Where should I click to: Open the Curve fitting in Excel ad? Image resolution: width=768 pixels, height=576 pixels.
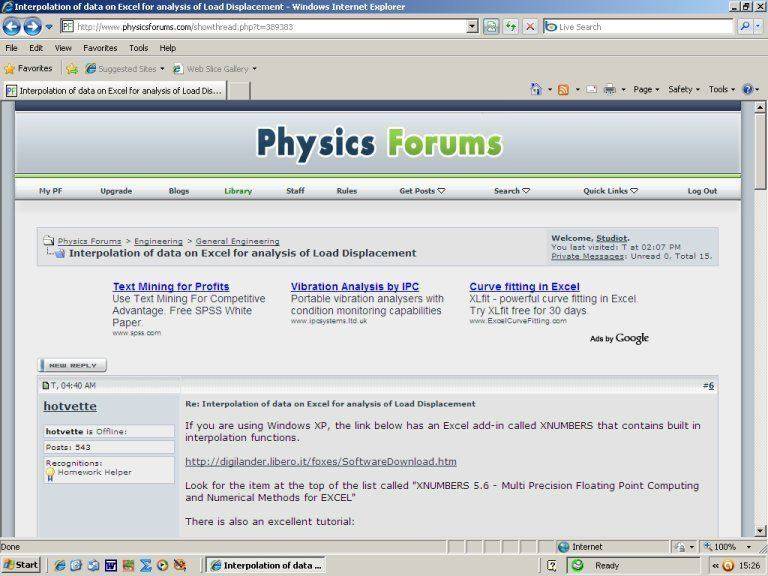[x=524, y=287]
